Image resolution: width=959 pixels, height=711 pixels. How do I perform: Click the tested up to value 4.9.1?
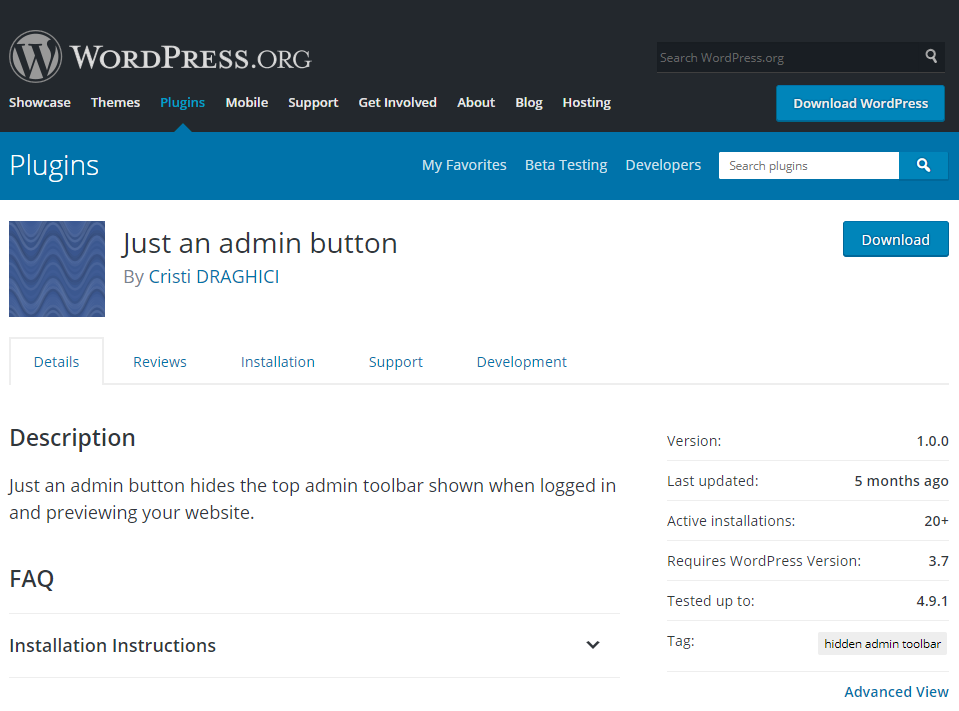pyautogui.click(x=932, y=601)
